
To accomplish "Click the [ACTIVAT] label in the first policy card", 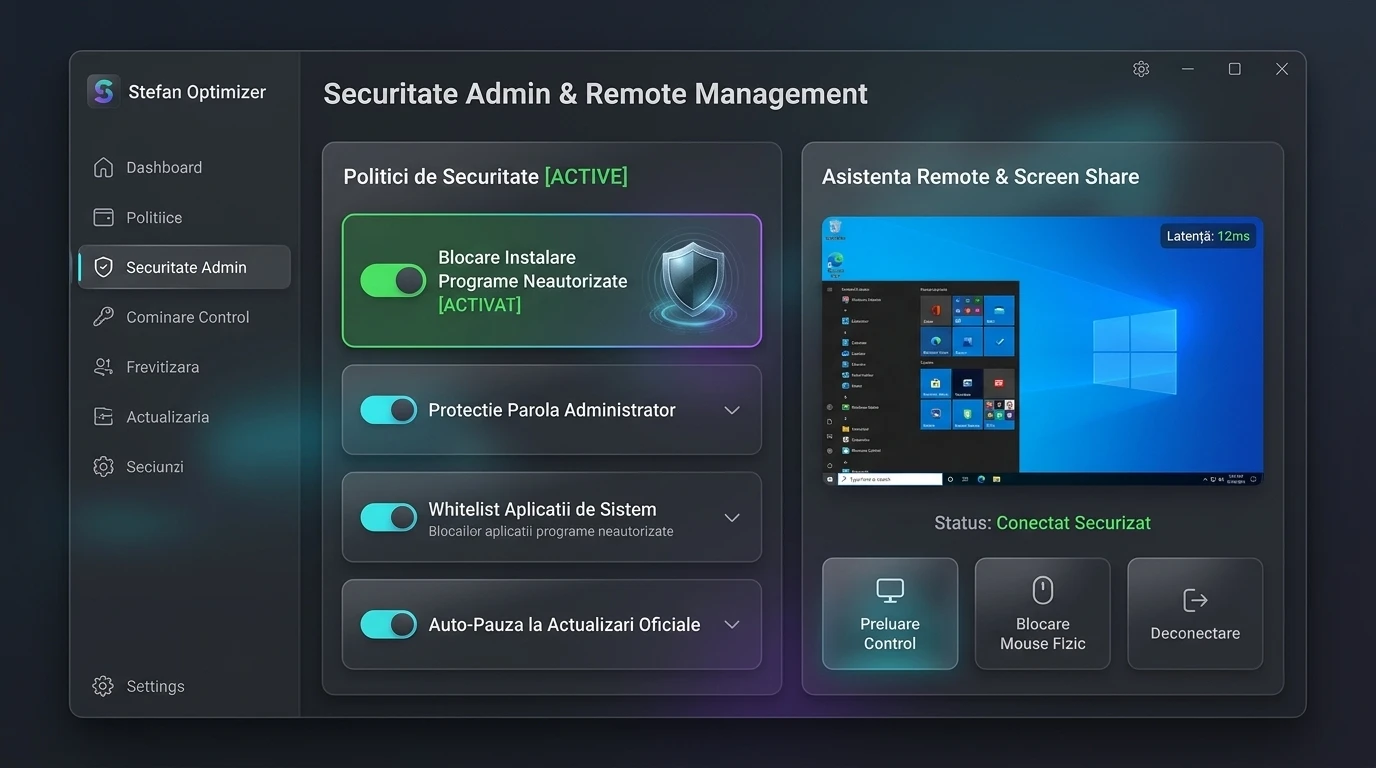I will tap(480, 305).
